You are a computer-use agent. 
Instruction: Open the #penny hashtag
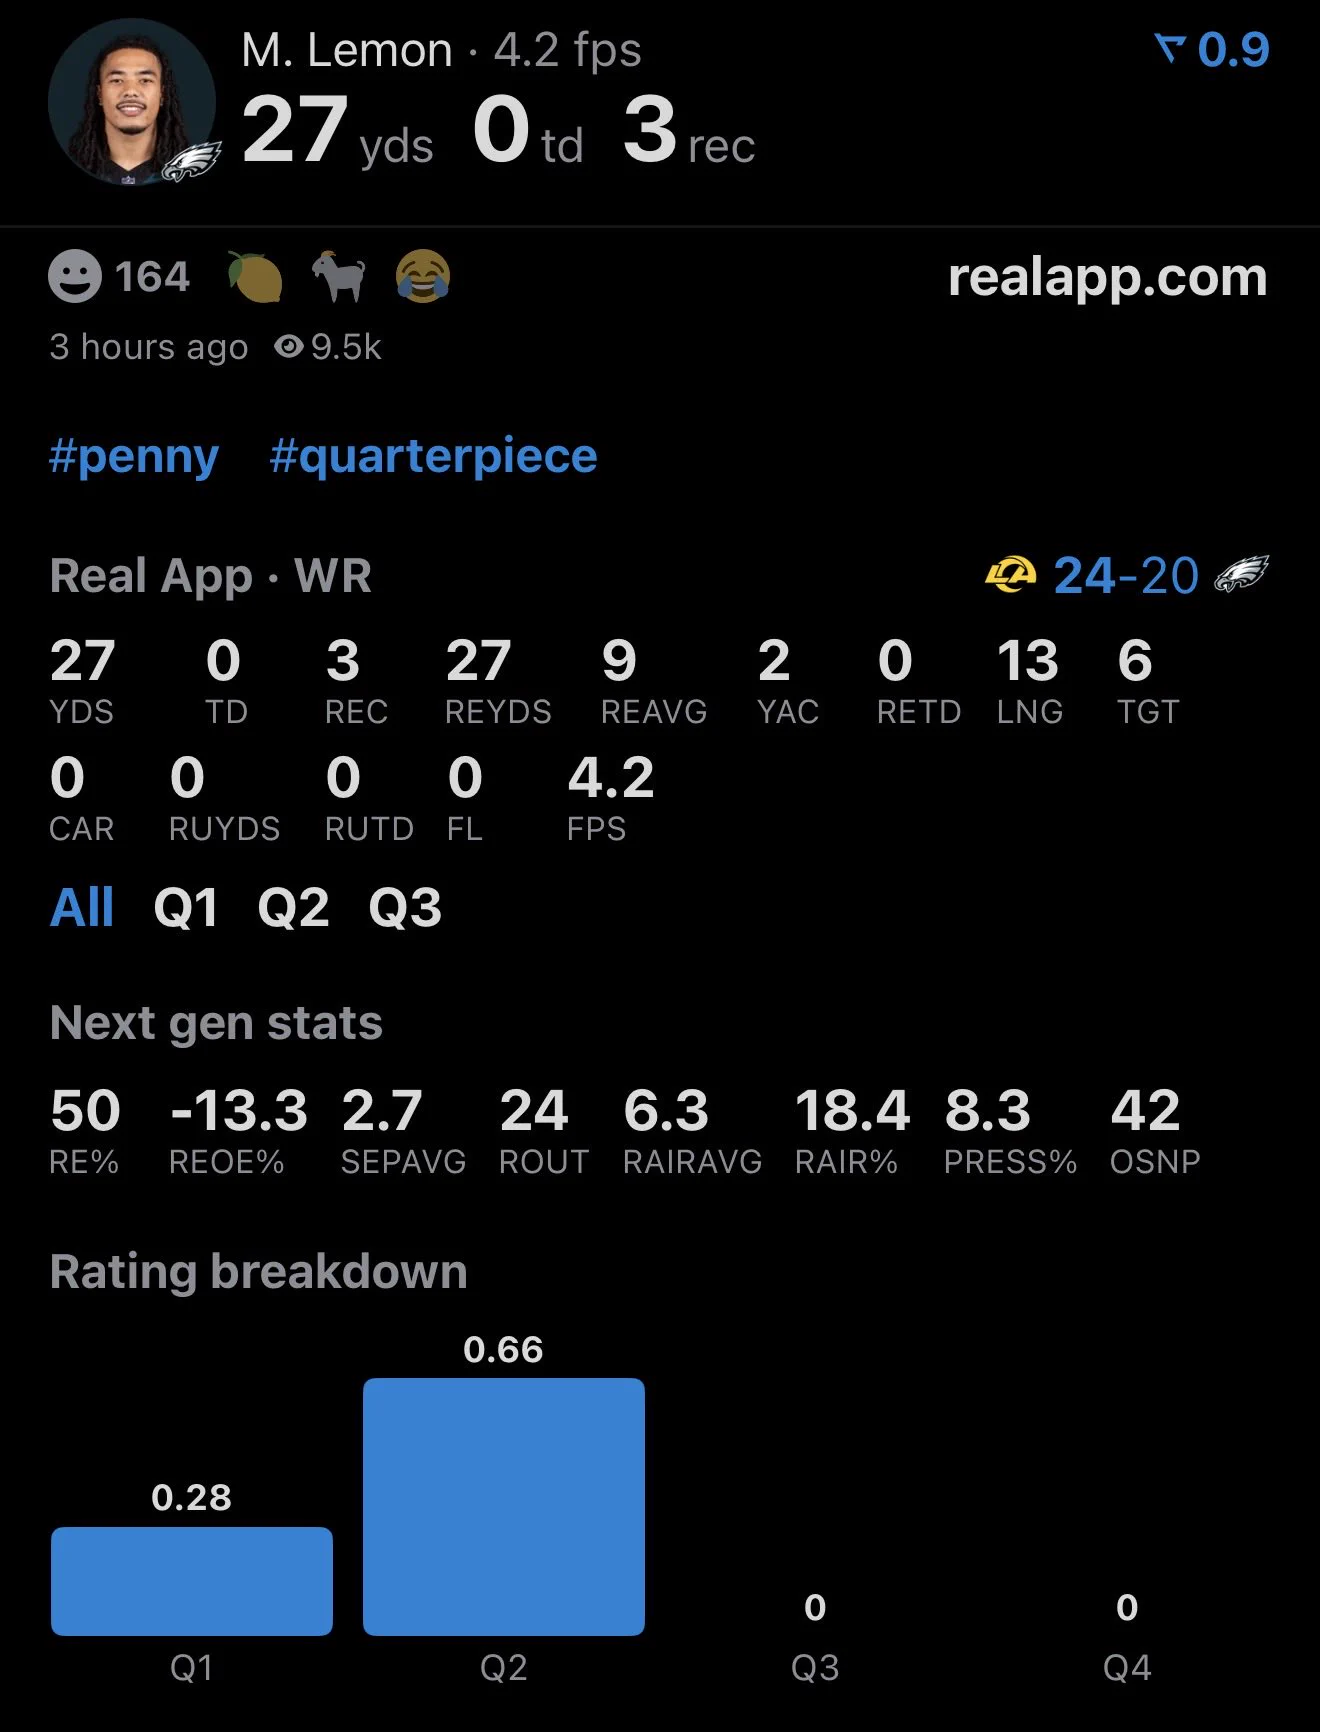pyautogui.click(x=134, y=456)
